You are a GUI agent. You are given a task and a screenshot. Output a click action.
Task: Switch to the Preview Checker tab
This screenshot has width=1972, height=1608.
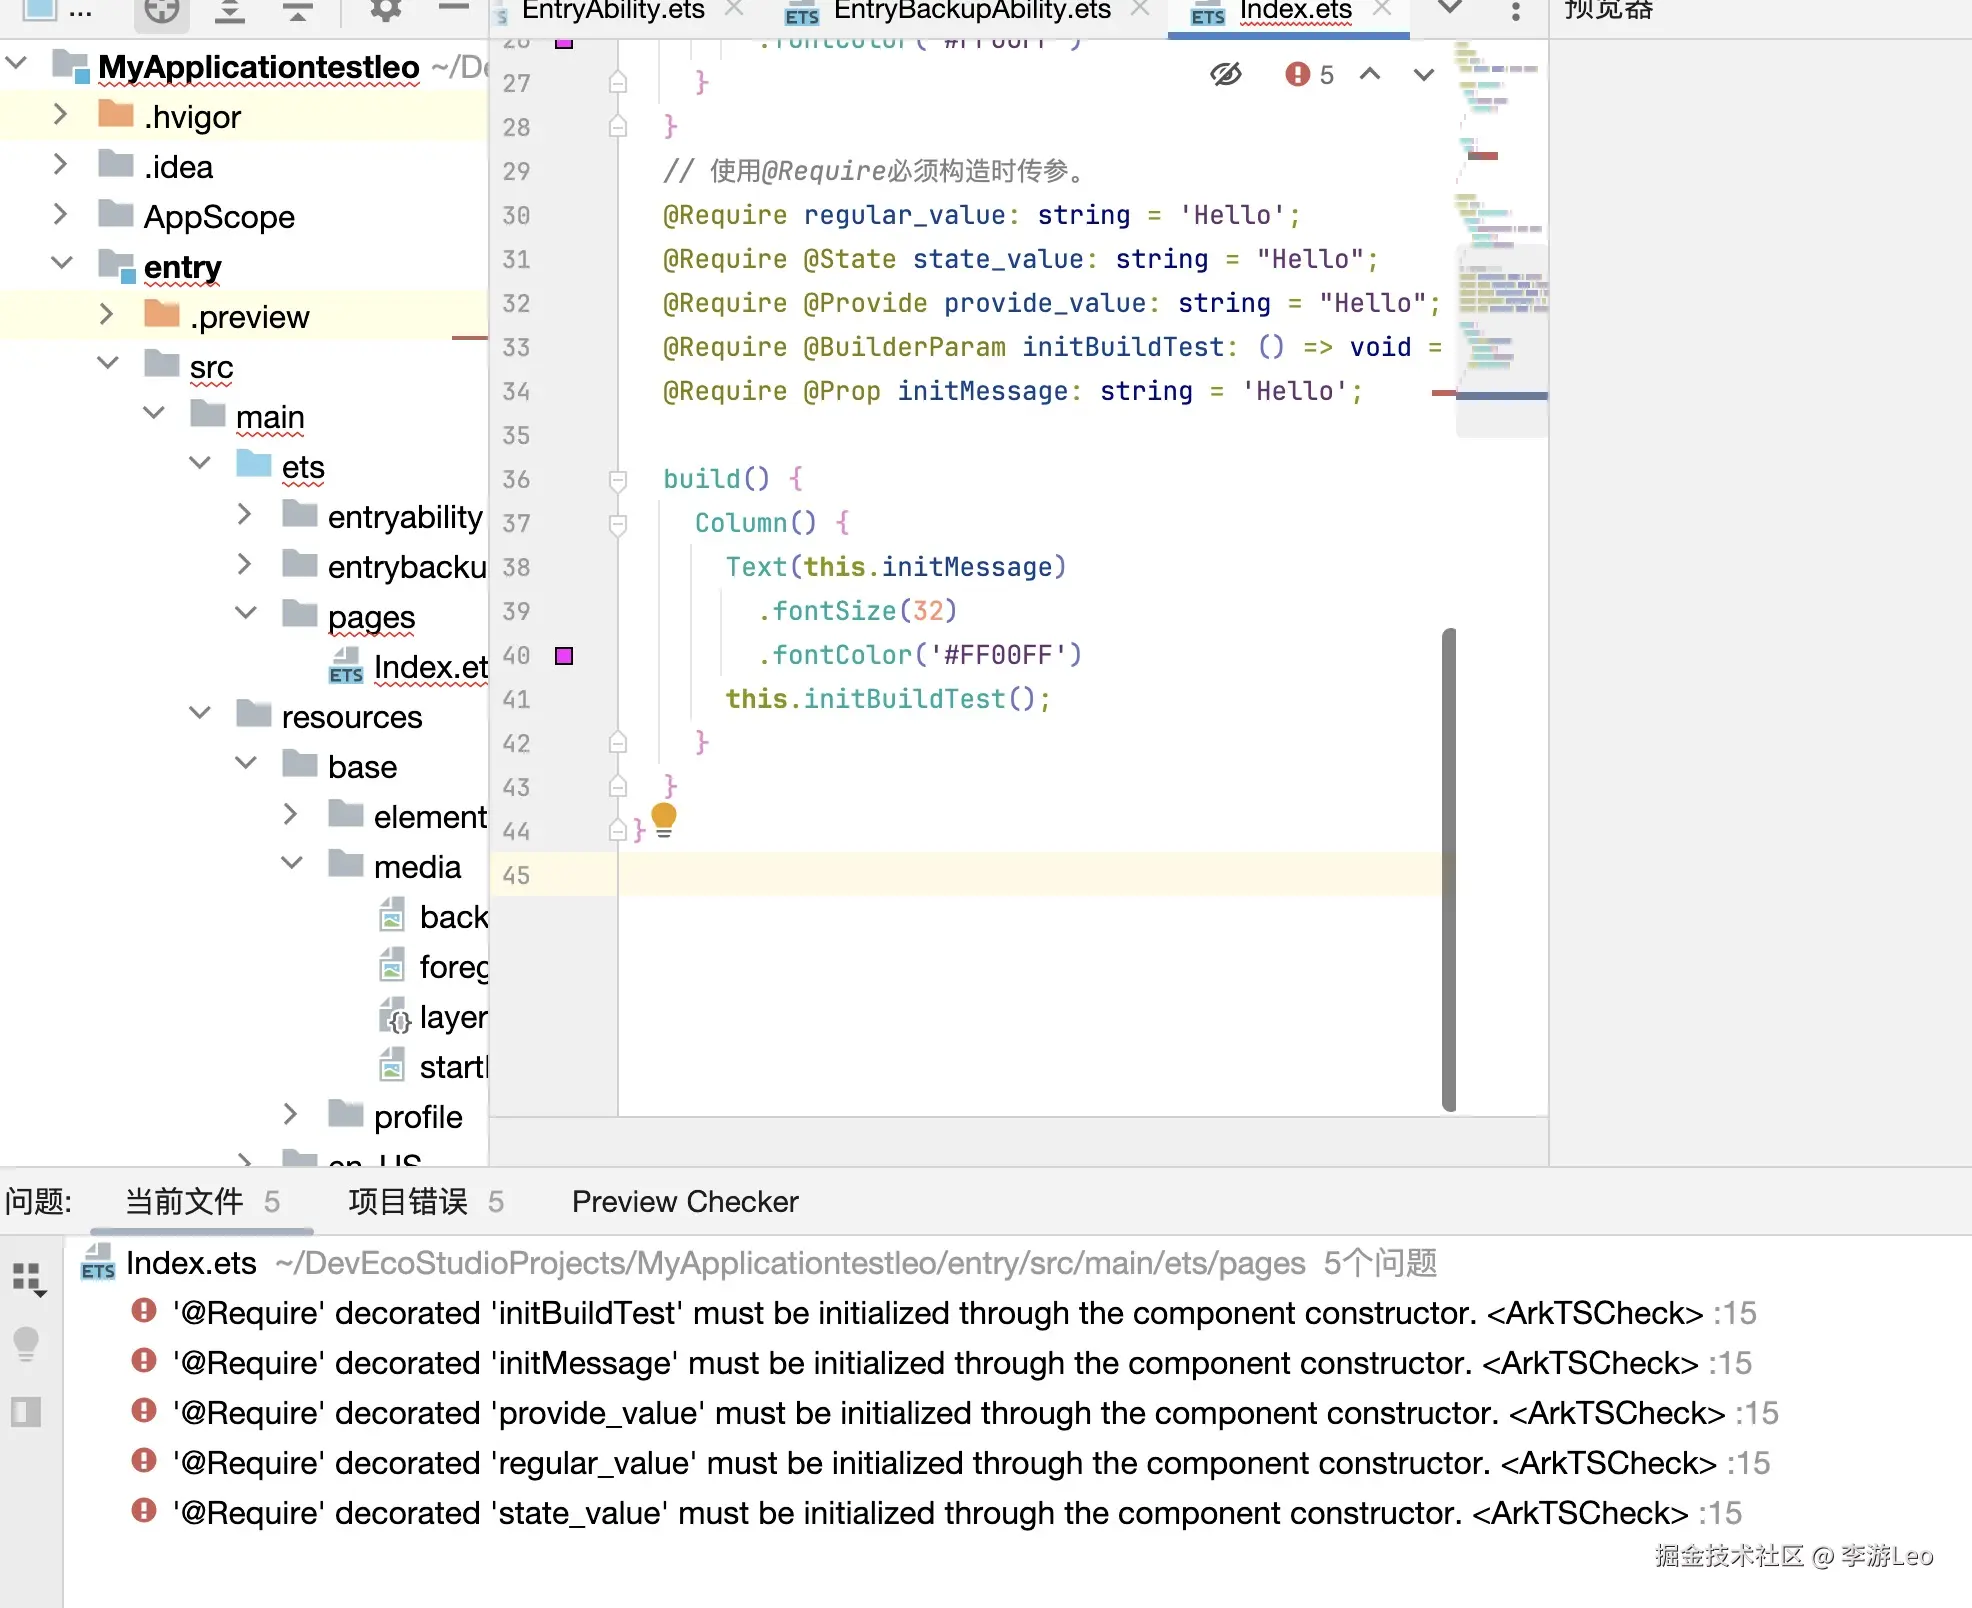[684, 1201]
